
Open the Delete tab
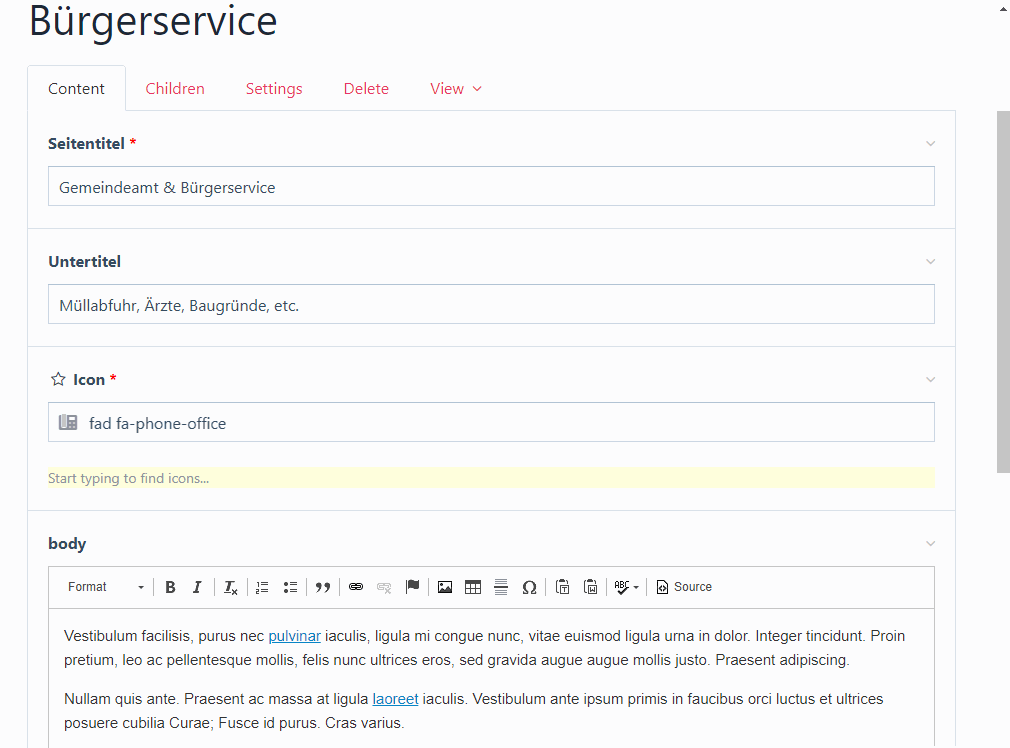367,89
